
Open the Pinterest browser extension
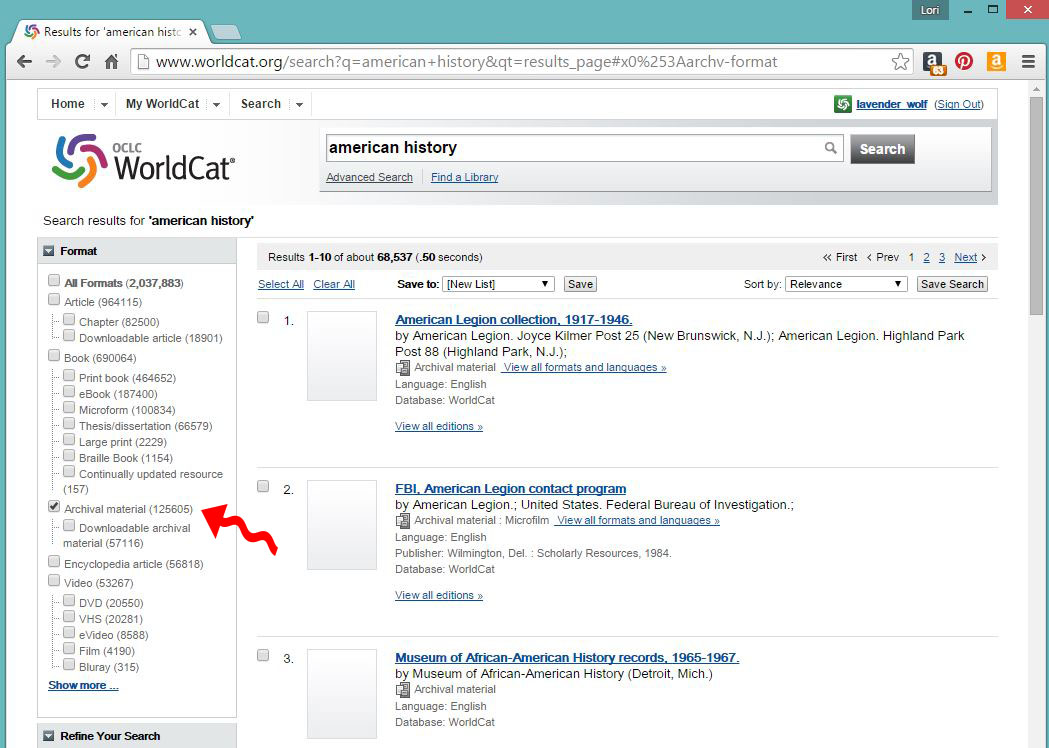point(963,61)
